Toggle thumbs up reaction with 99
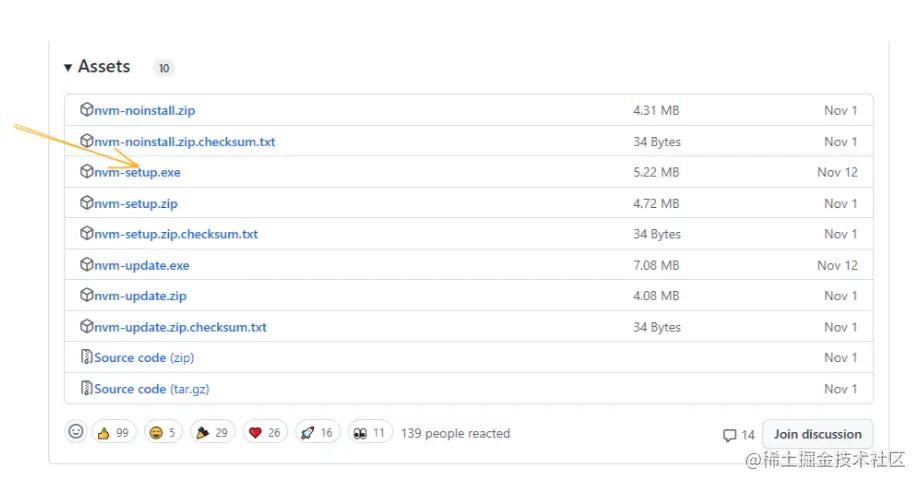 point(113,433)
